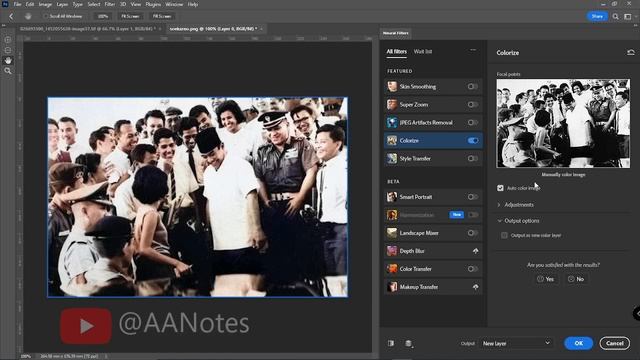Download the Depth Blur filter via cloud icon

tap(476, 251)
